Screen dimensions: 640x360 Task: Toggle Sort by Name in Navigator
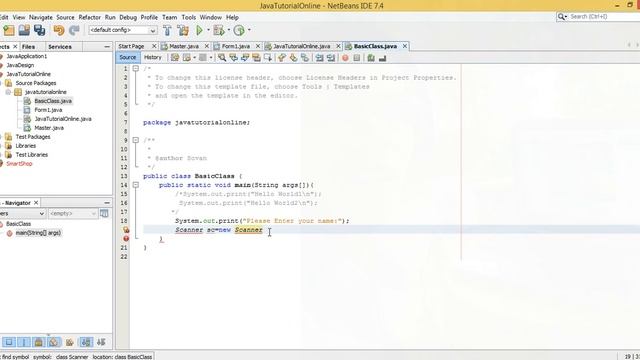[86, 342]
